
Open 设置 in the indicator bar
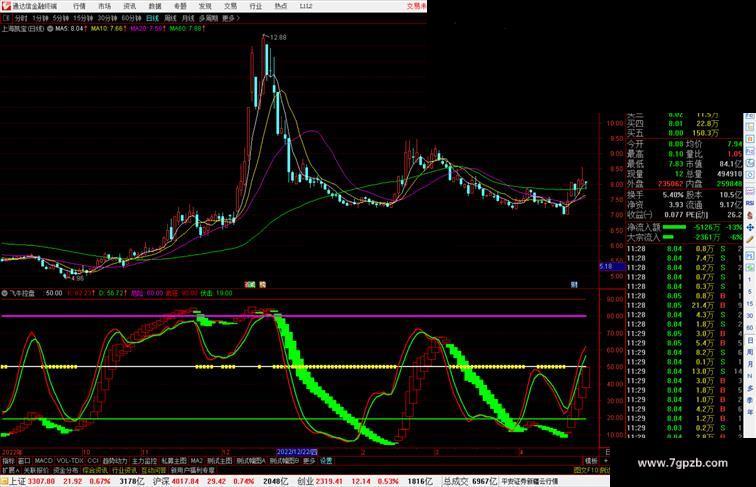pyautogui.click(x=326, y=461)
